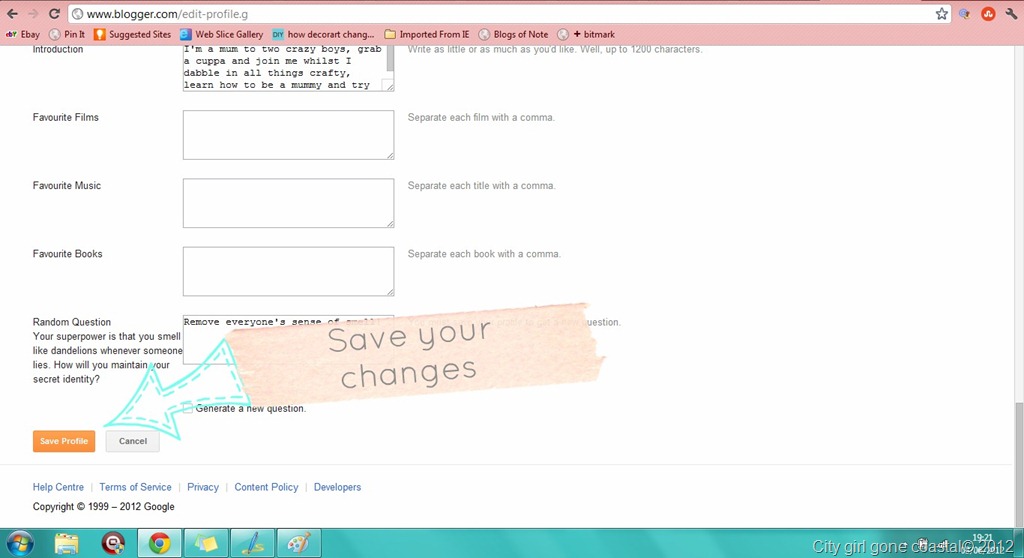Viewport: 1024px width, 558px height.
Task: Open Chrome settings via the wrench icon
Action: pyautogui.click(x=1011, y=14)
